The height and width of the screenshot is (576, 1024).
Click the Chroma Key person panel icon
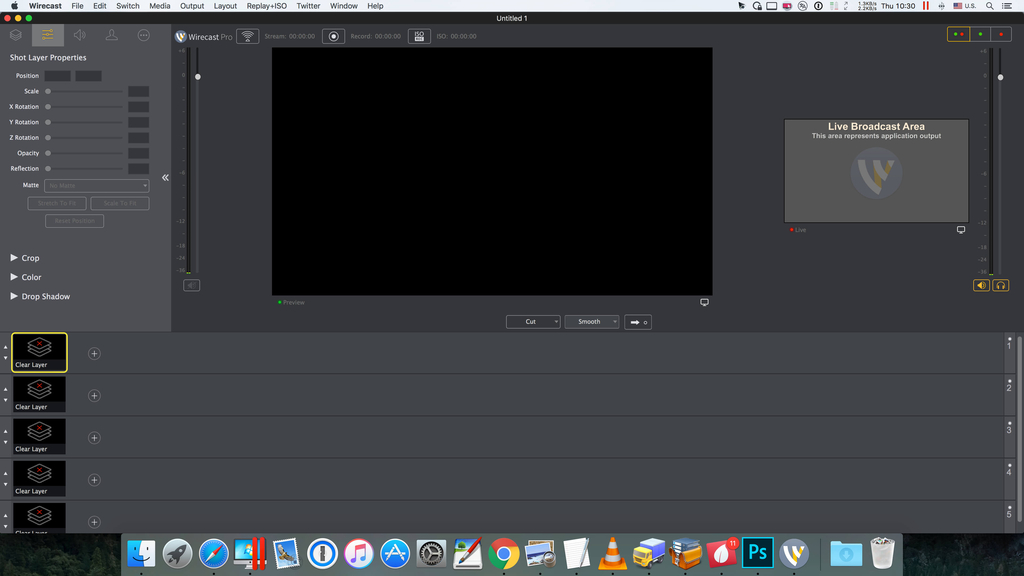pyautogui.click(x=111, y=35)
